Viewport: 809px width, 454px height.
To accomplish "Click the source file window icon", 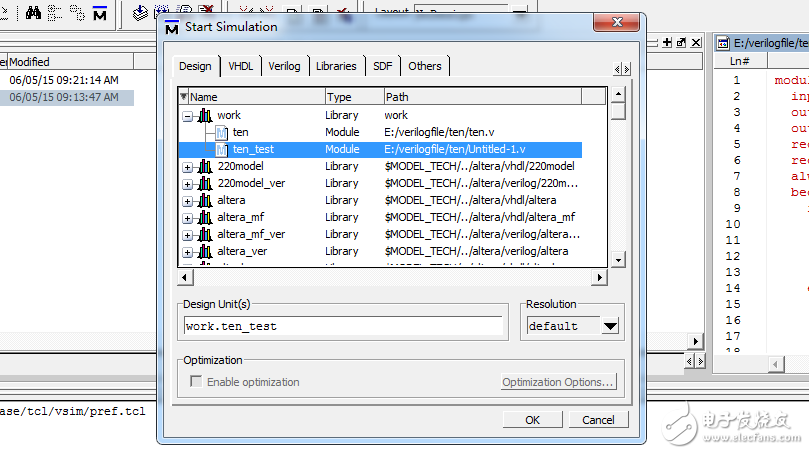I will pyautogui.click(x=723, y=43).
